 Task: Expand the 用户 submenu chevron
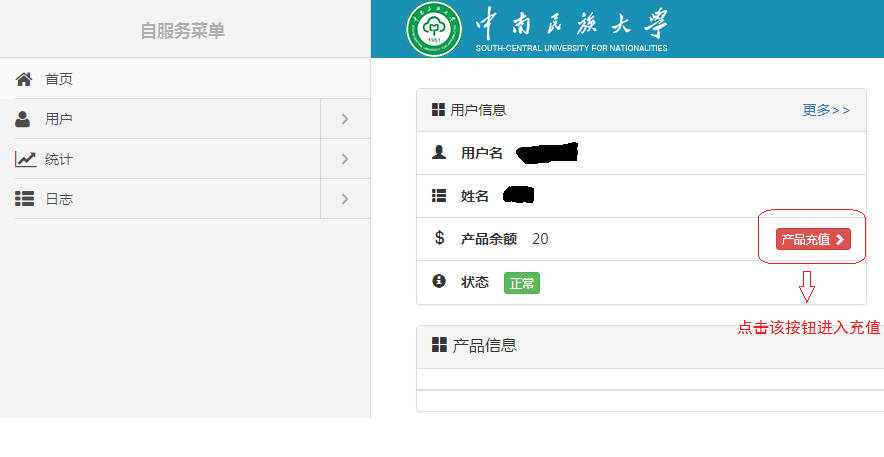click(344, 119)
